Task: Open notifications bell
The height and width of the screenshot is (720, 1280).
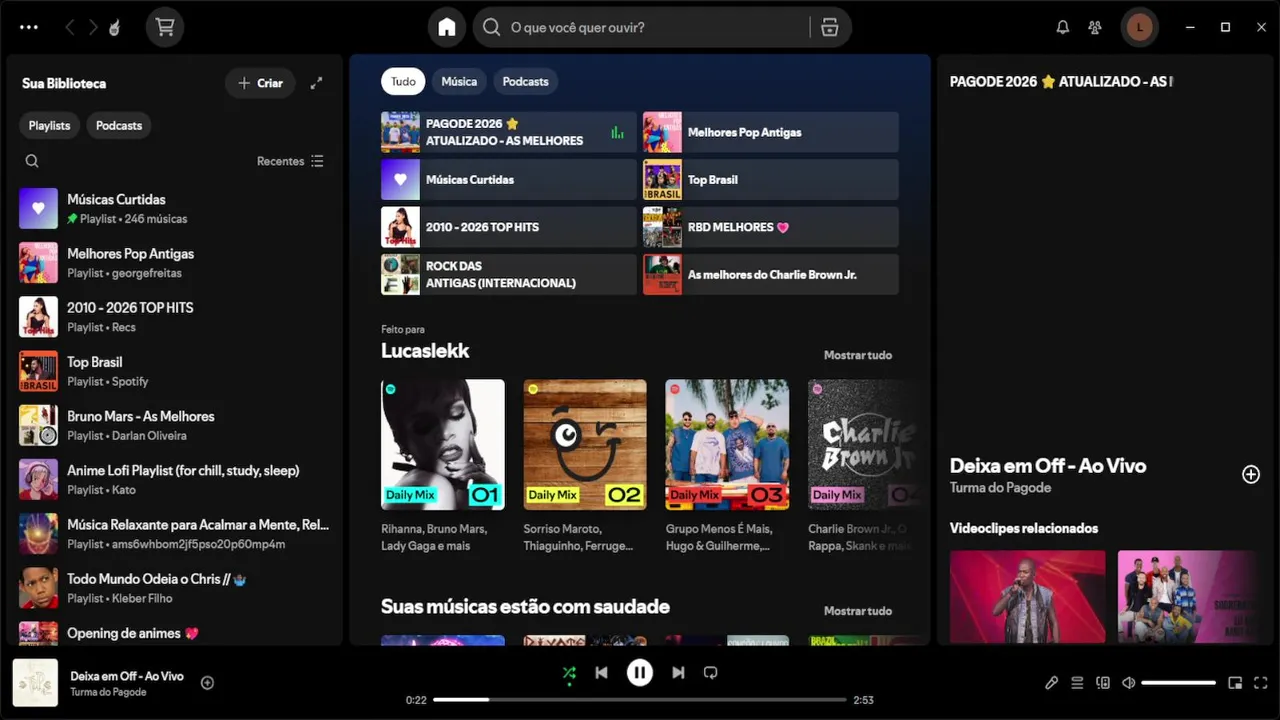Action: 1063,27
